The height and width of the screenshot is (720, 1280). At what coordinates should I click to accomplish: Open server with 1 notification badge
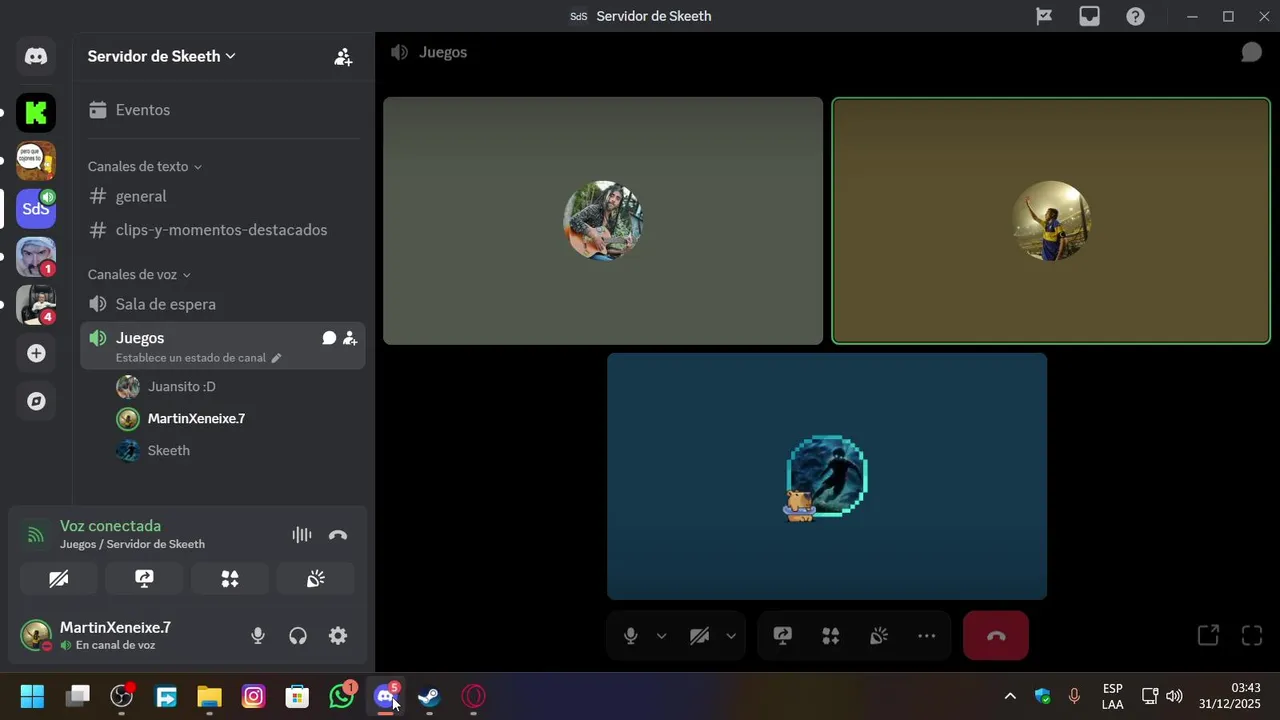point(36,257)
